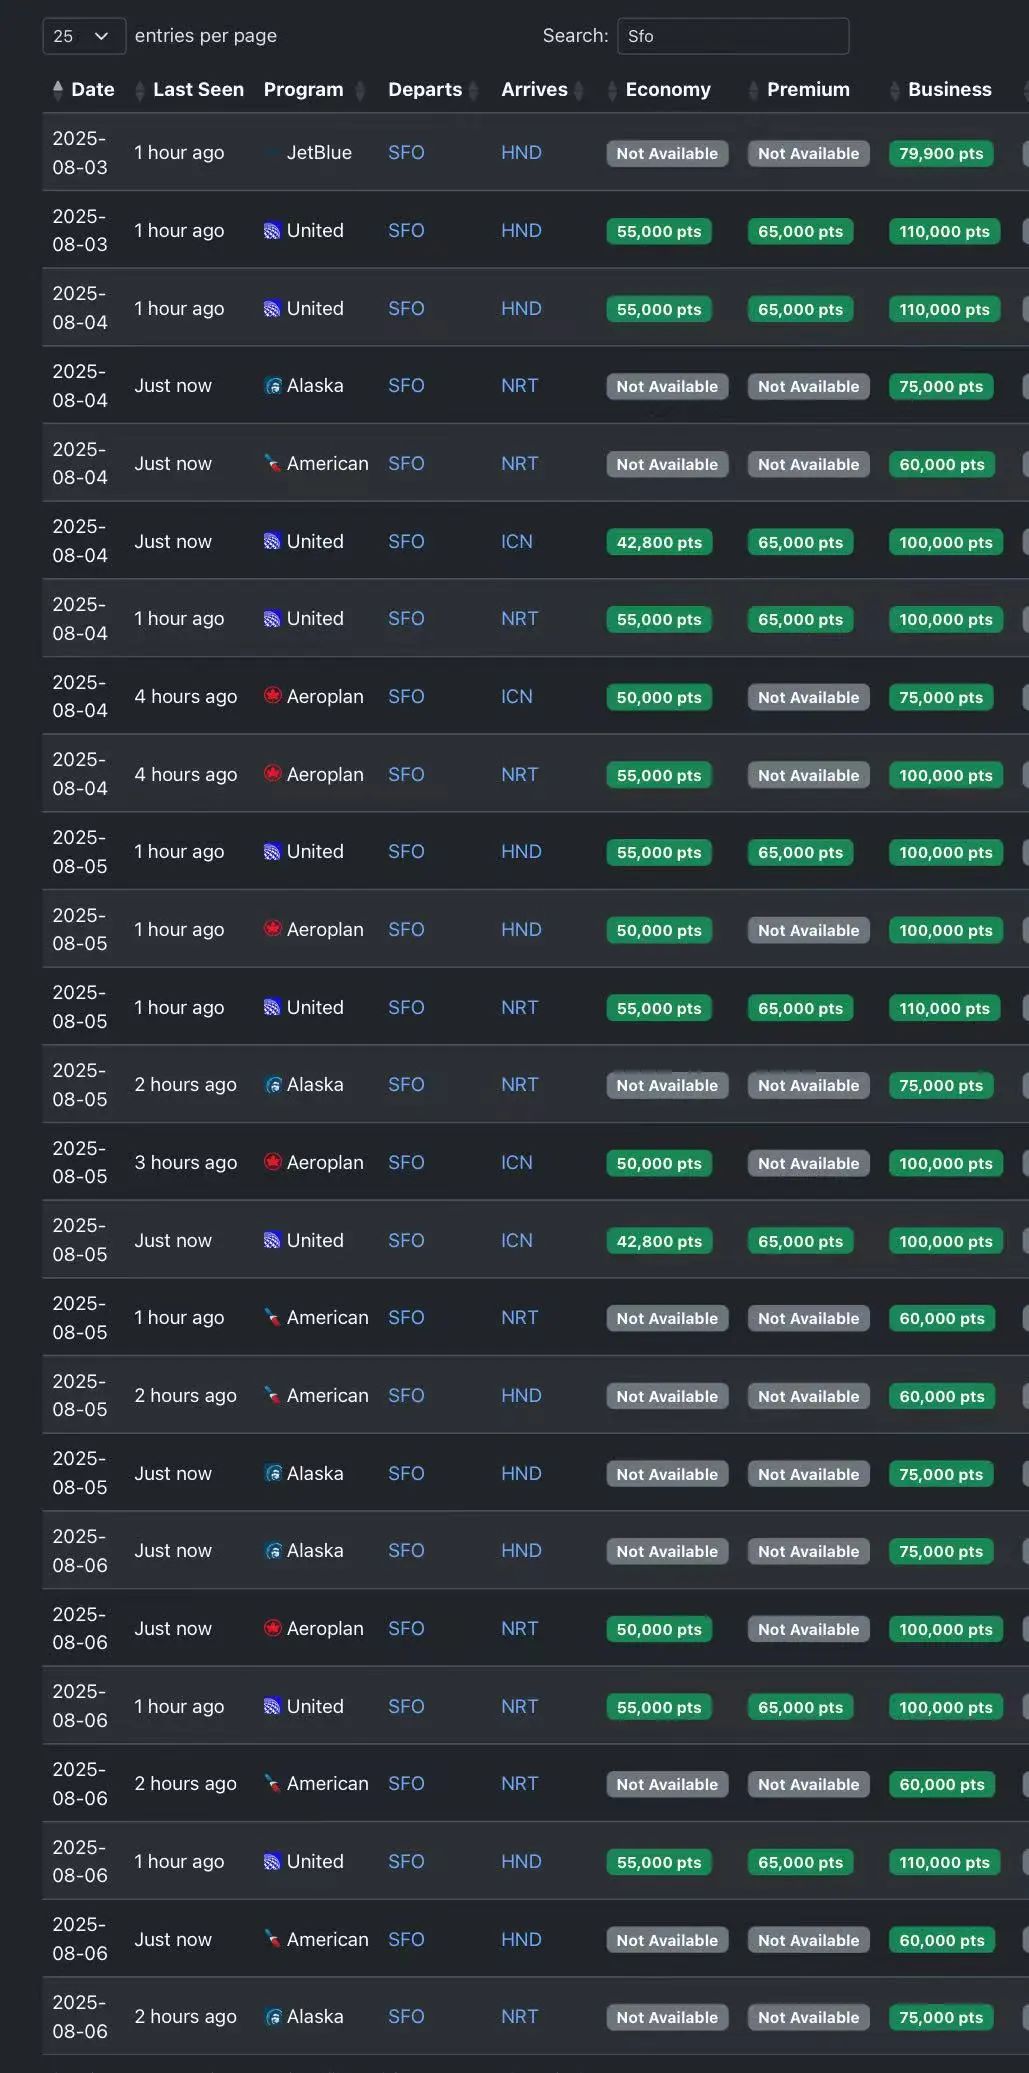The width and height of the screenshot is (1029, 2073).
Task: Click the Business column sort arrows
Action: (x=895, y=90)
